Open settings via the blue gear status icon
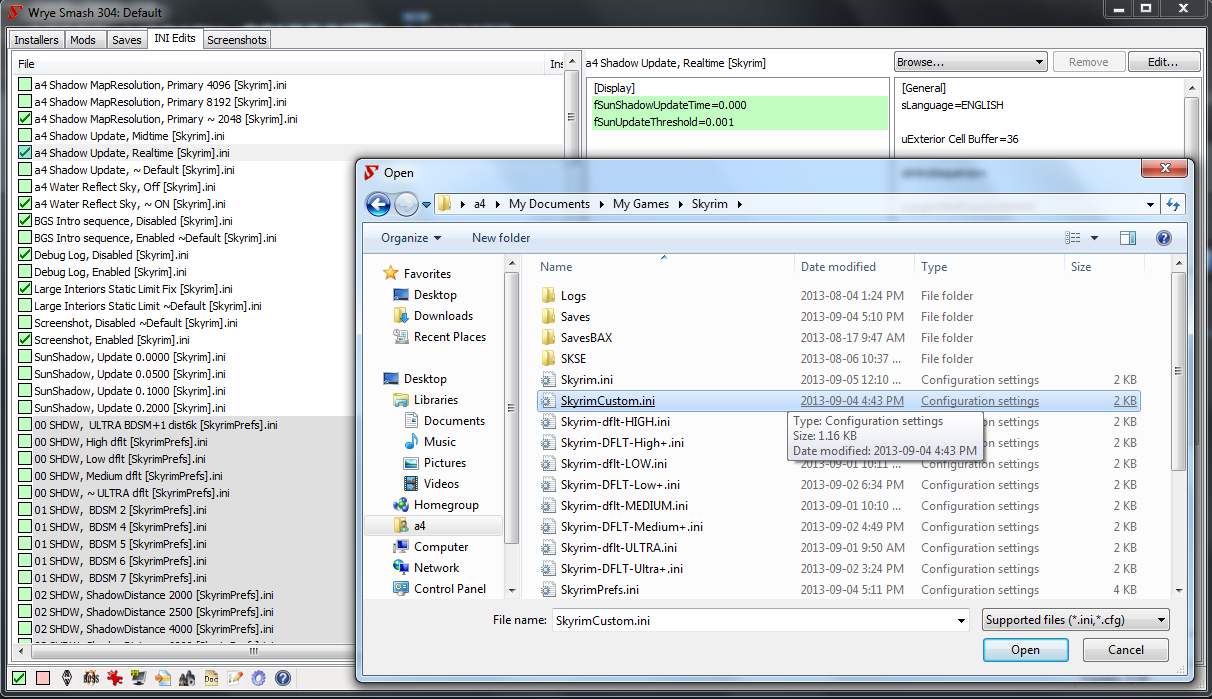The height and width of the screenshot is (699, 1212). [259, 678]
